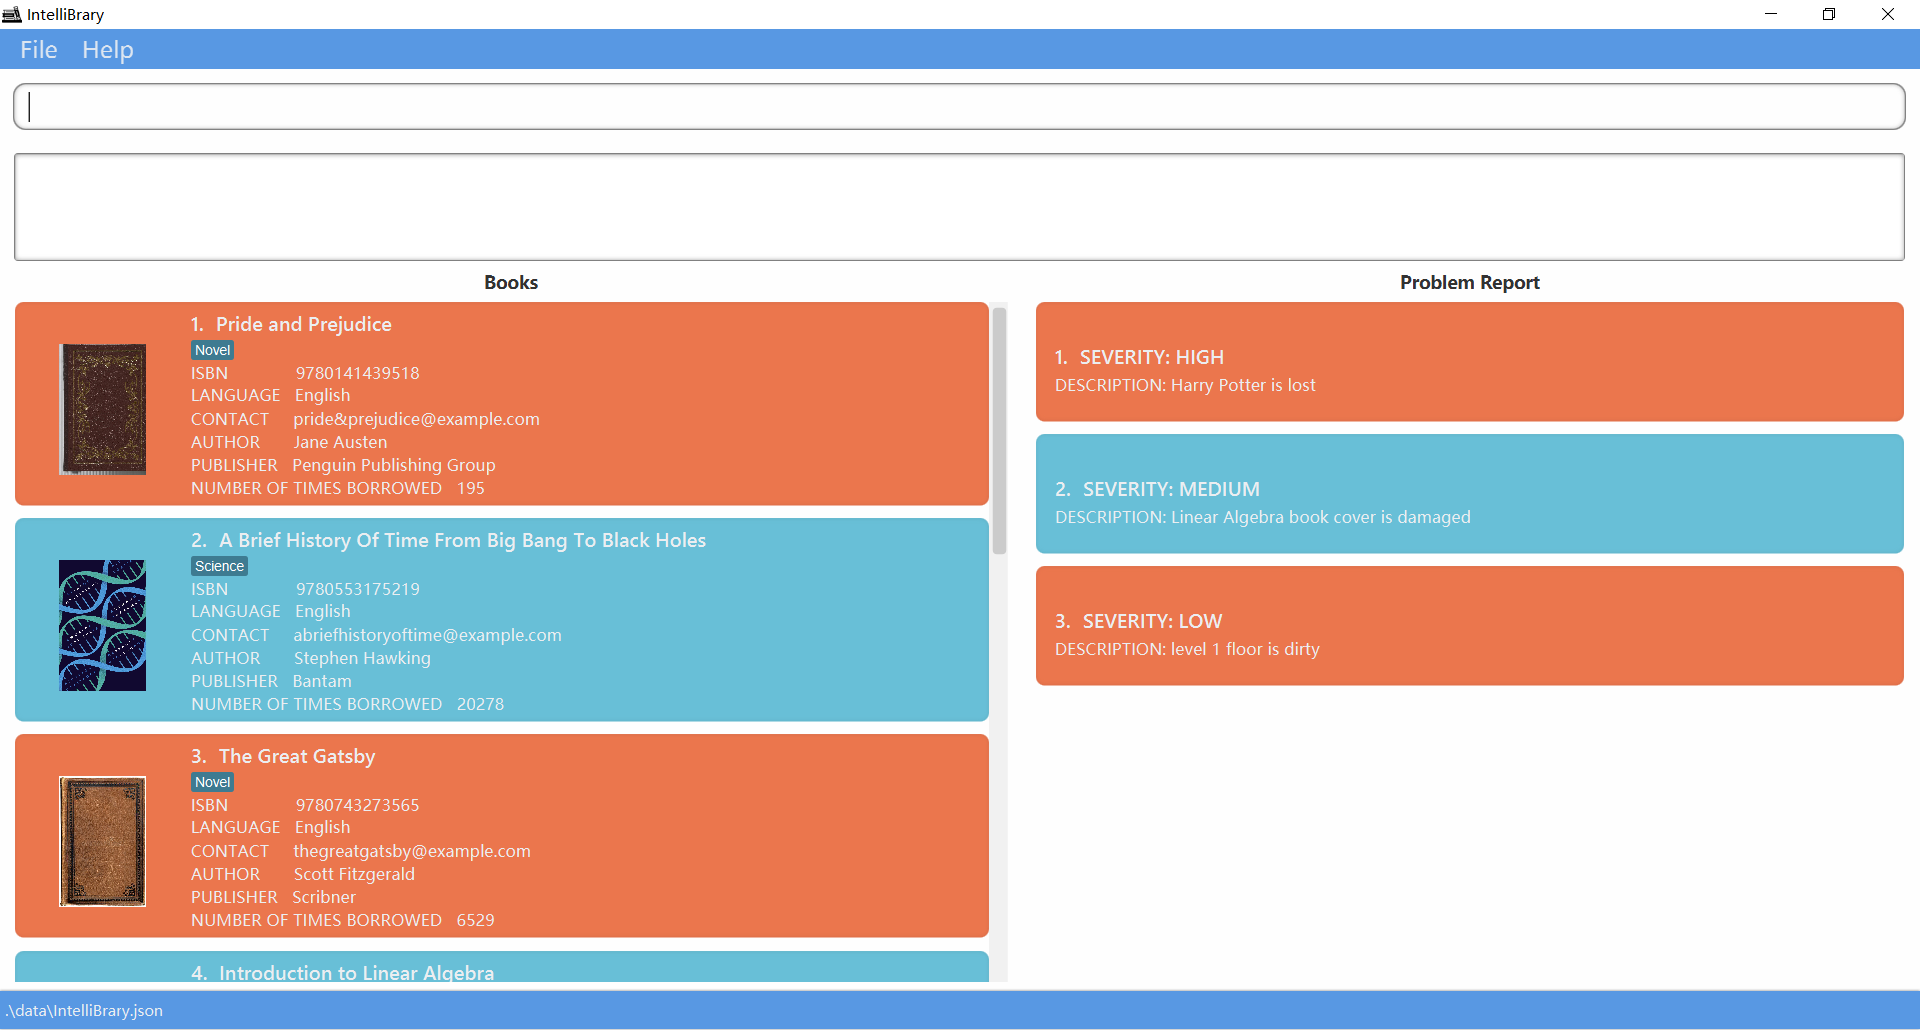Click description Harry Potter is lost
Image resolution: width=1920 pixels, height=1030 pixels.
(x=1243, y=385)
